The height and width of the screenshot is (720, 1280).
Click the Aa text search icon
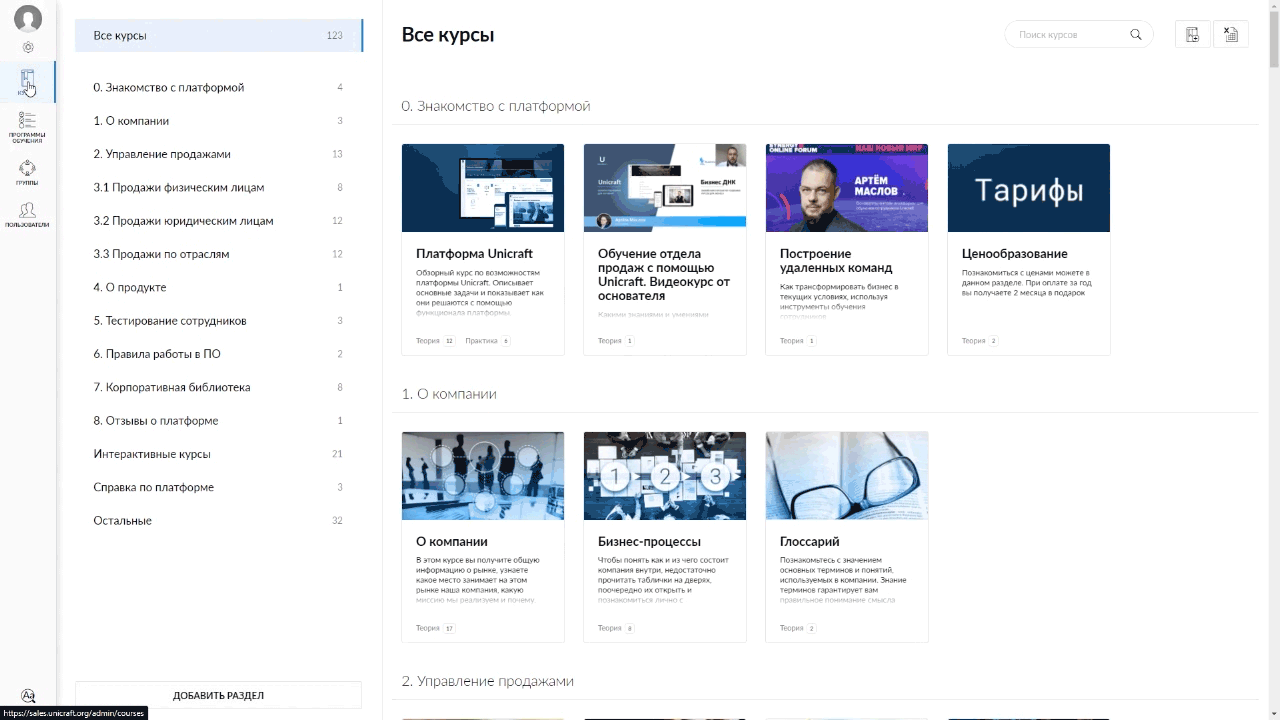[28, 696]
